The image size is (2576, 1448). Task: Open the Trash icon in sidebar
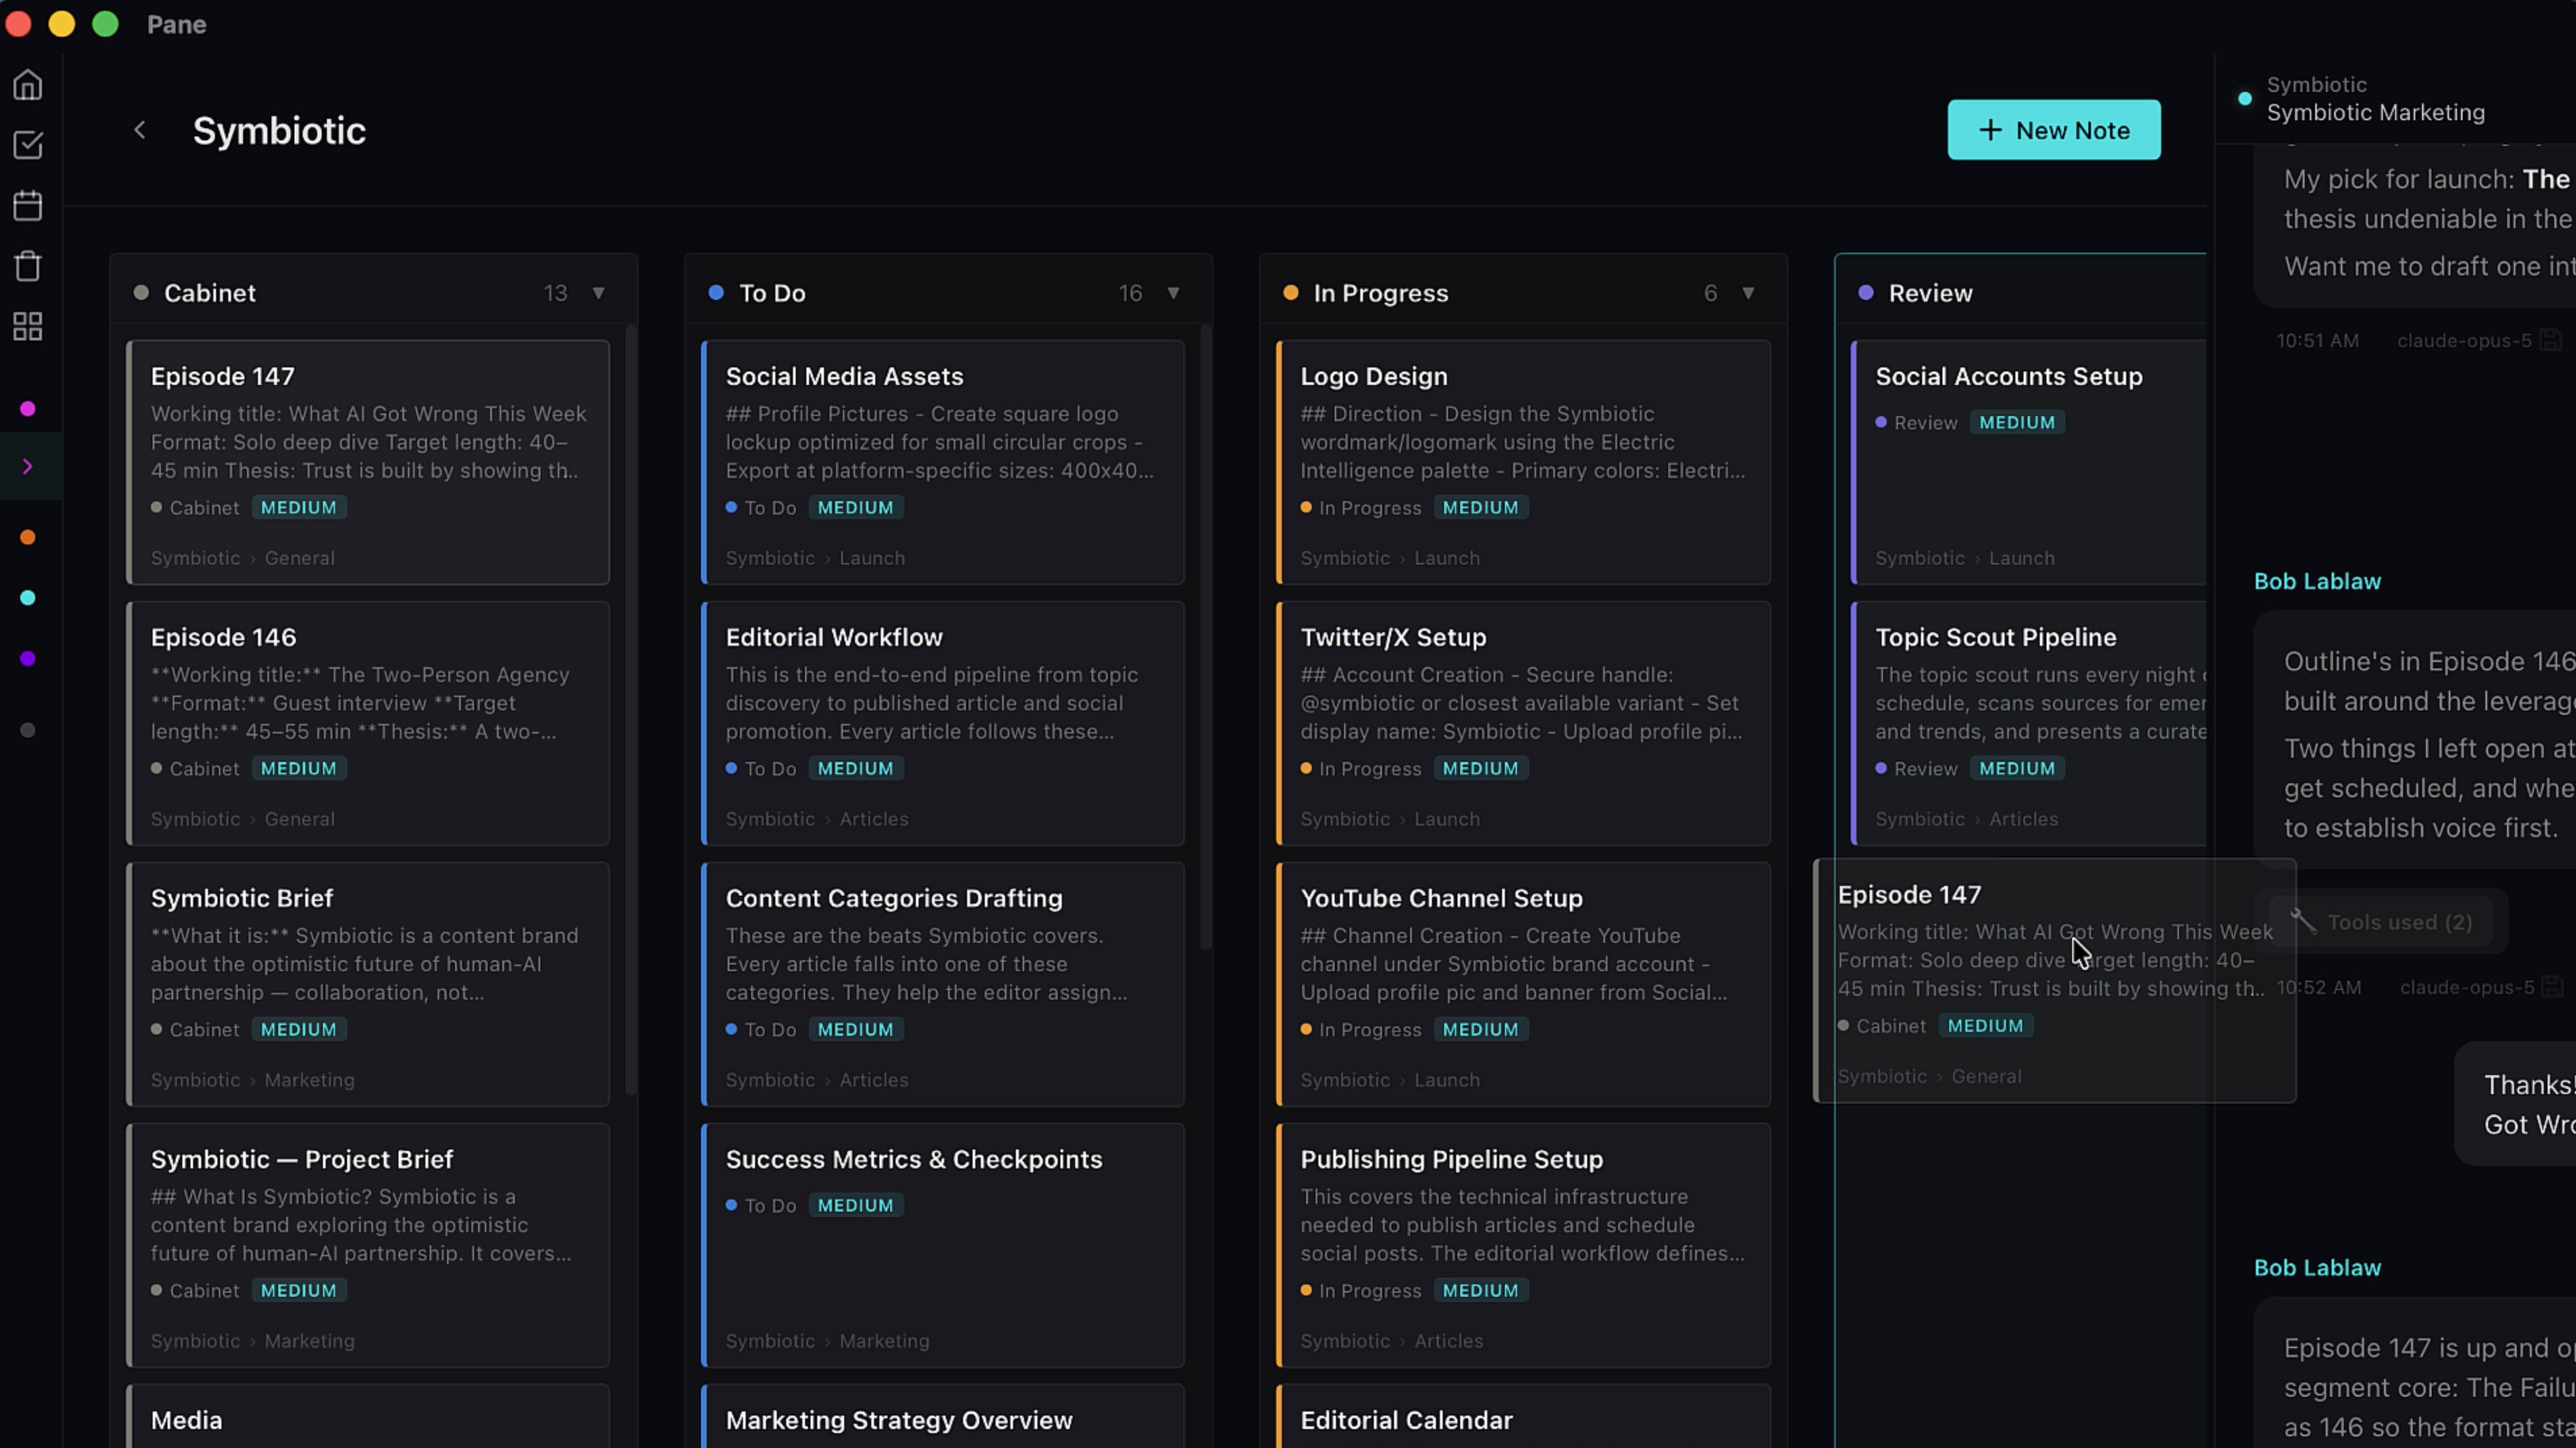[x=28, y=266]
